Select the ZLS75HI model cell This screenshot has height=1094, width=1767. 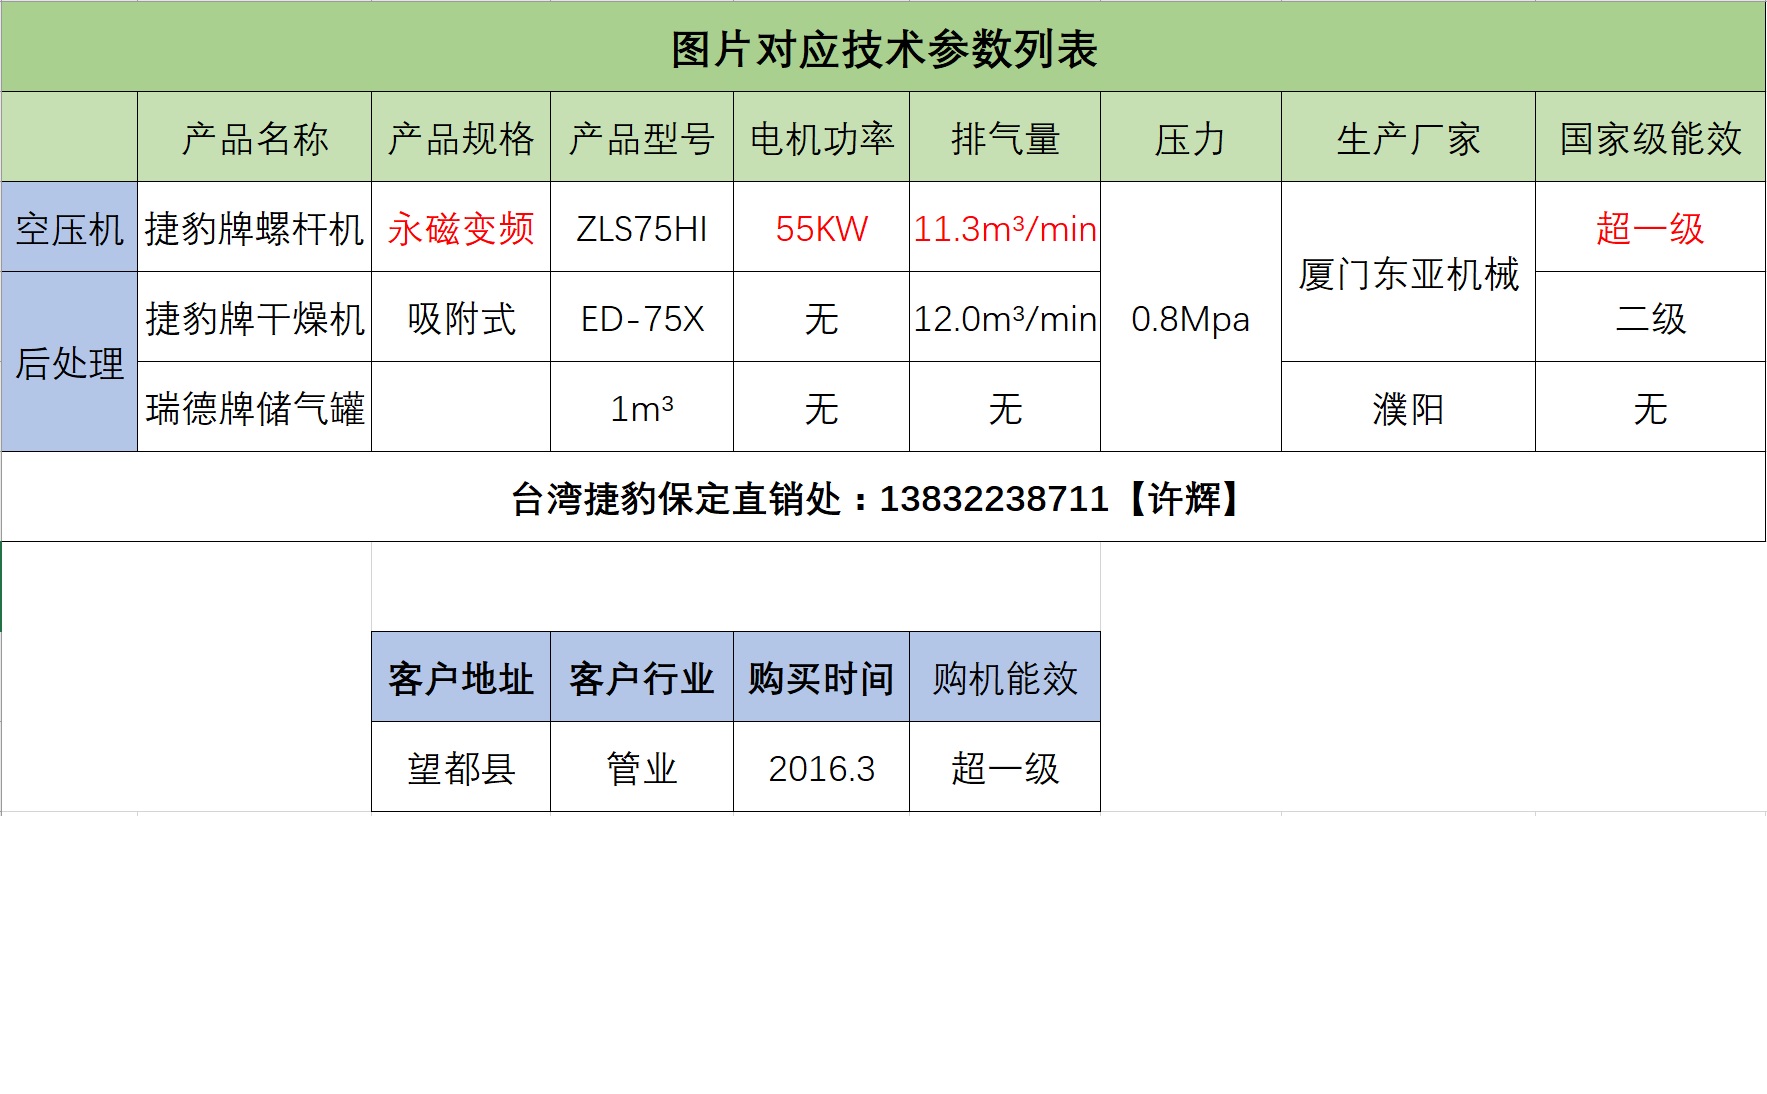[x=641, y=228]
